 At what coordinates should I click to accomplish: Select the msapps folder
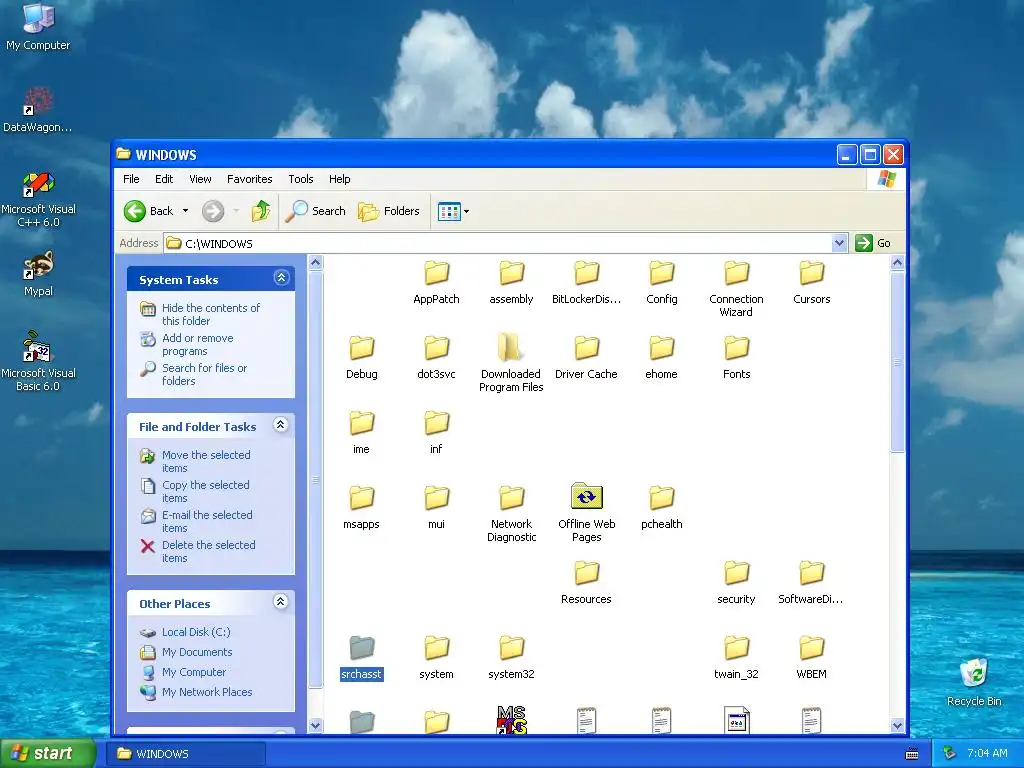coord(361,507)
